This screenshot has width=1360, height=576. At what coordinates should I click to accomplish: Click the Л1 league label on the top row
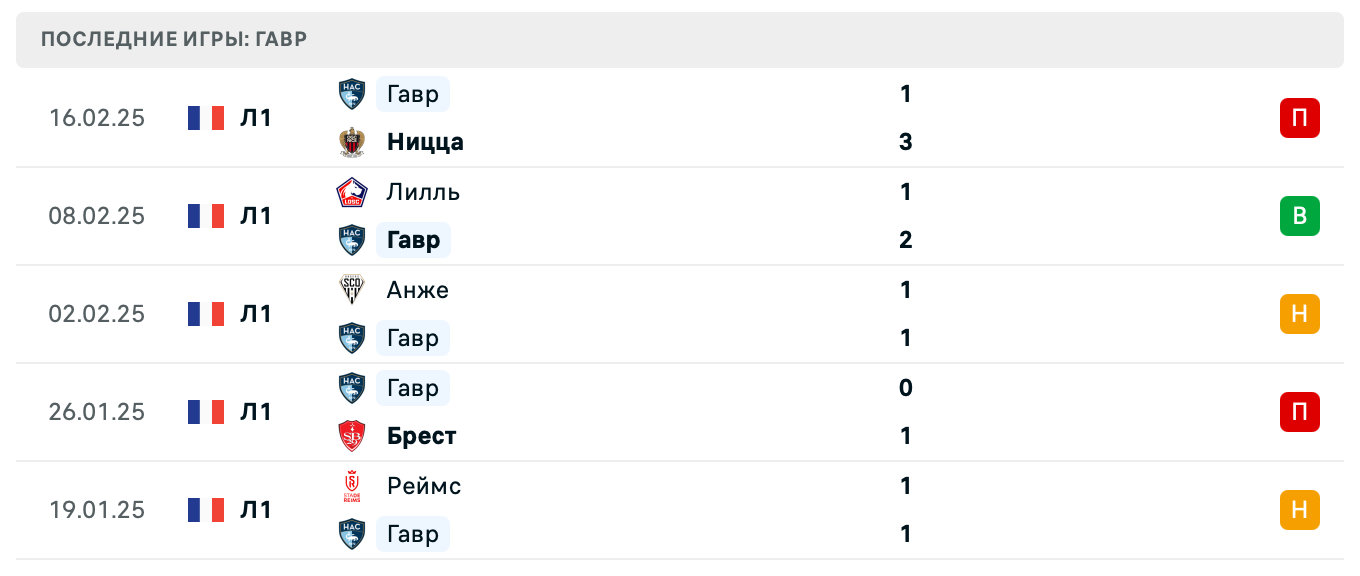(256, 117)
